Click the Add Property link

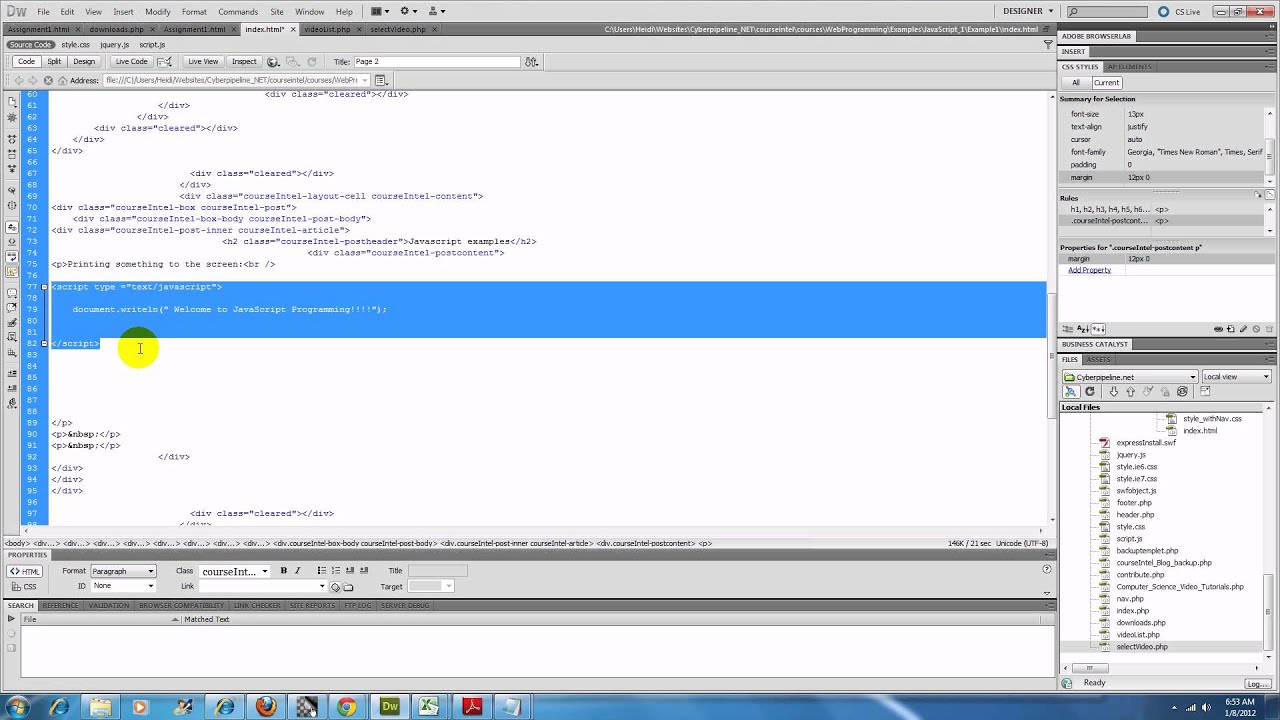(x=1089, y=270)
